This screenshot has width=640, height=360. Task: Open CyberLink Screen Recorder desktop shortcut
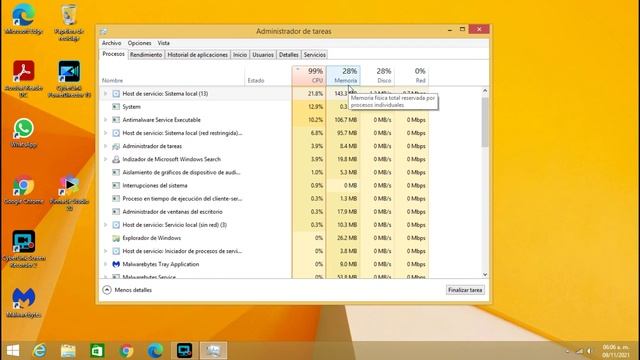(x=24, y=248)
